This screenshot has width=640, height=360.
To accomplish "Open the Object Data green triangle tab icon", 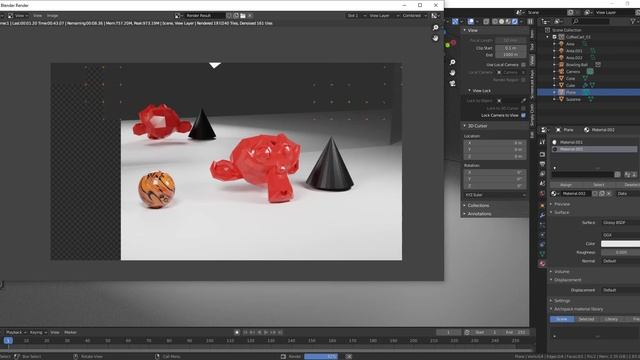I will (x=542, y=254).
